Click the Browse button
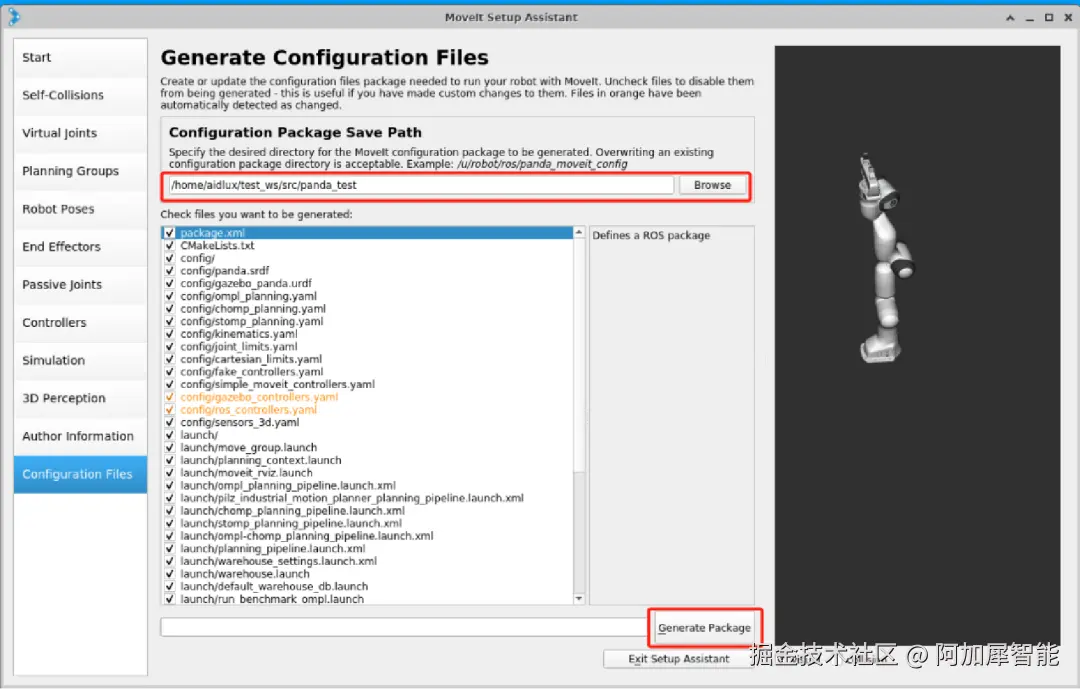This screenshot has height=689, width=1080. (712, 185)
